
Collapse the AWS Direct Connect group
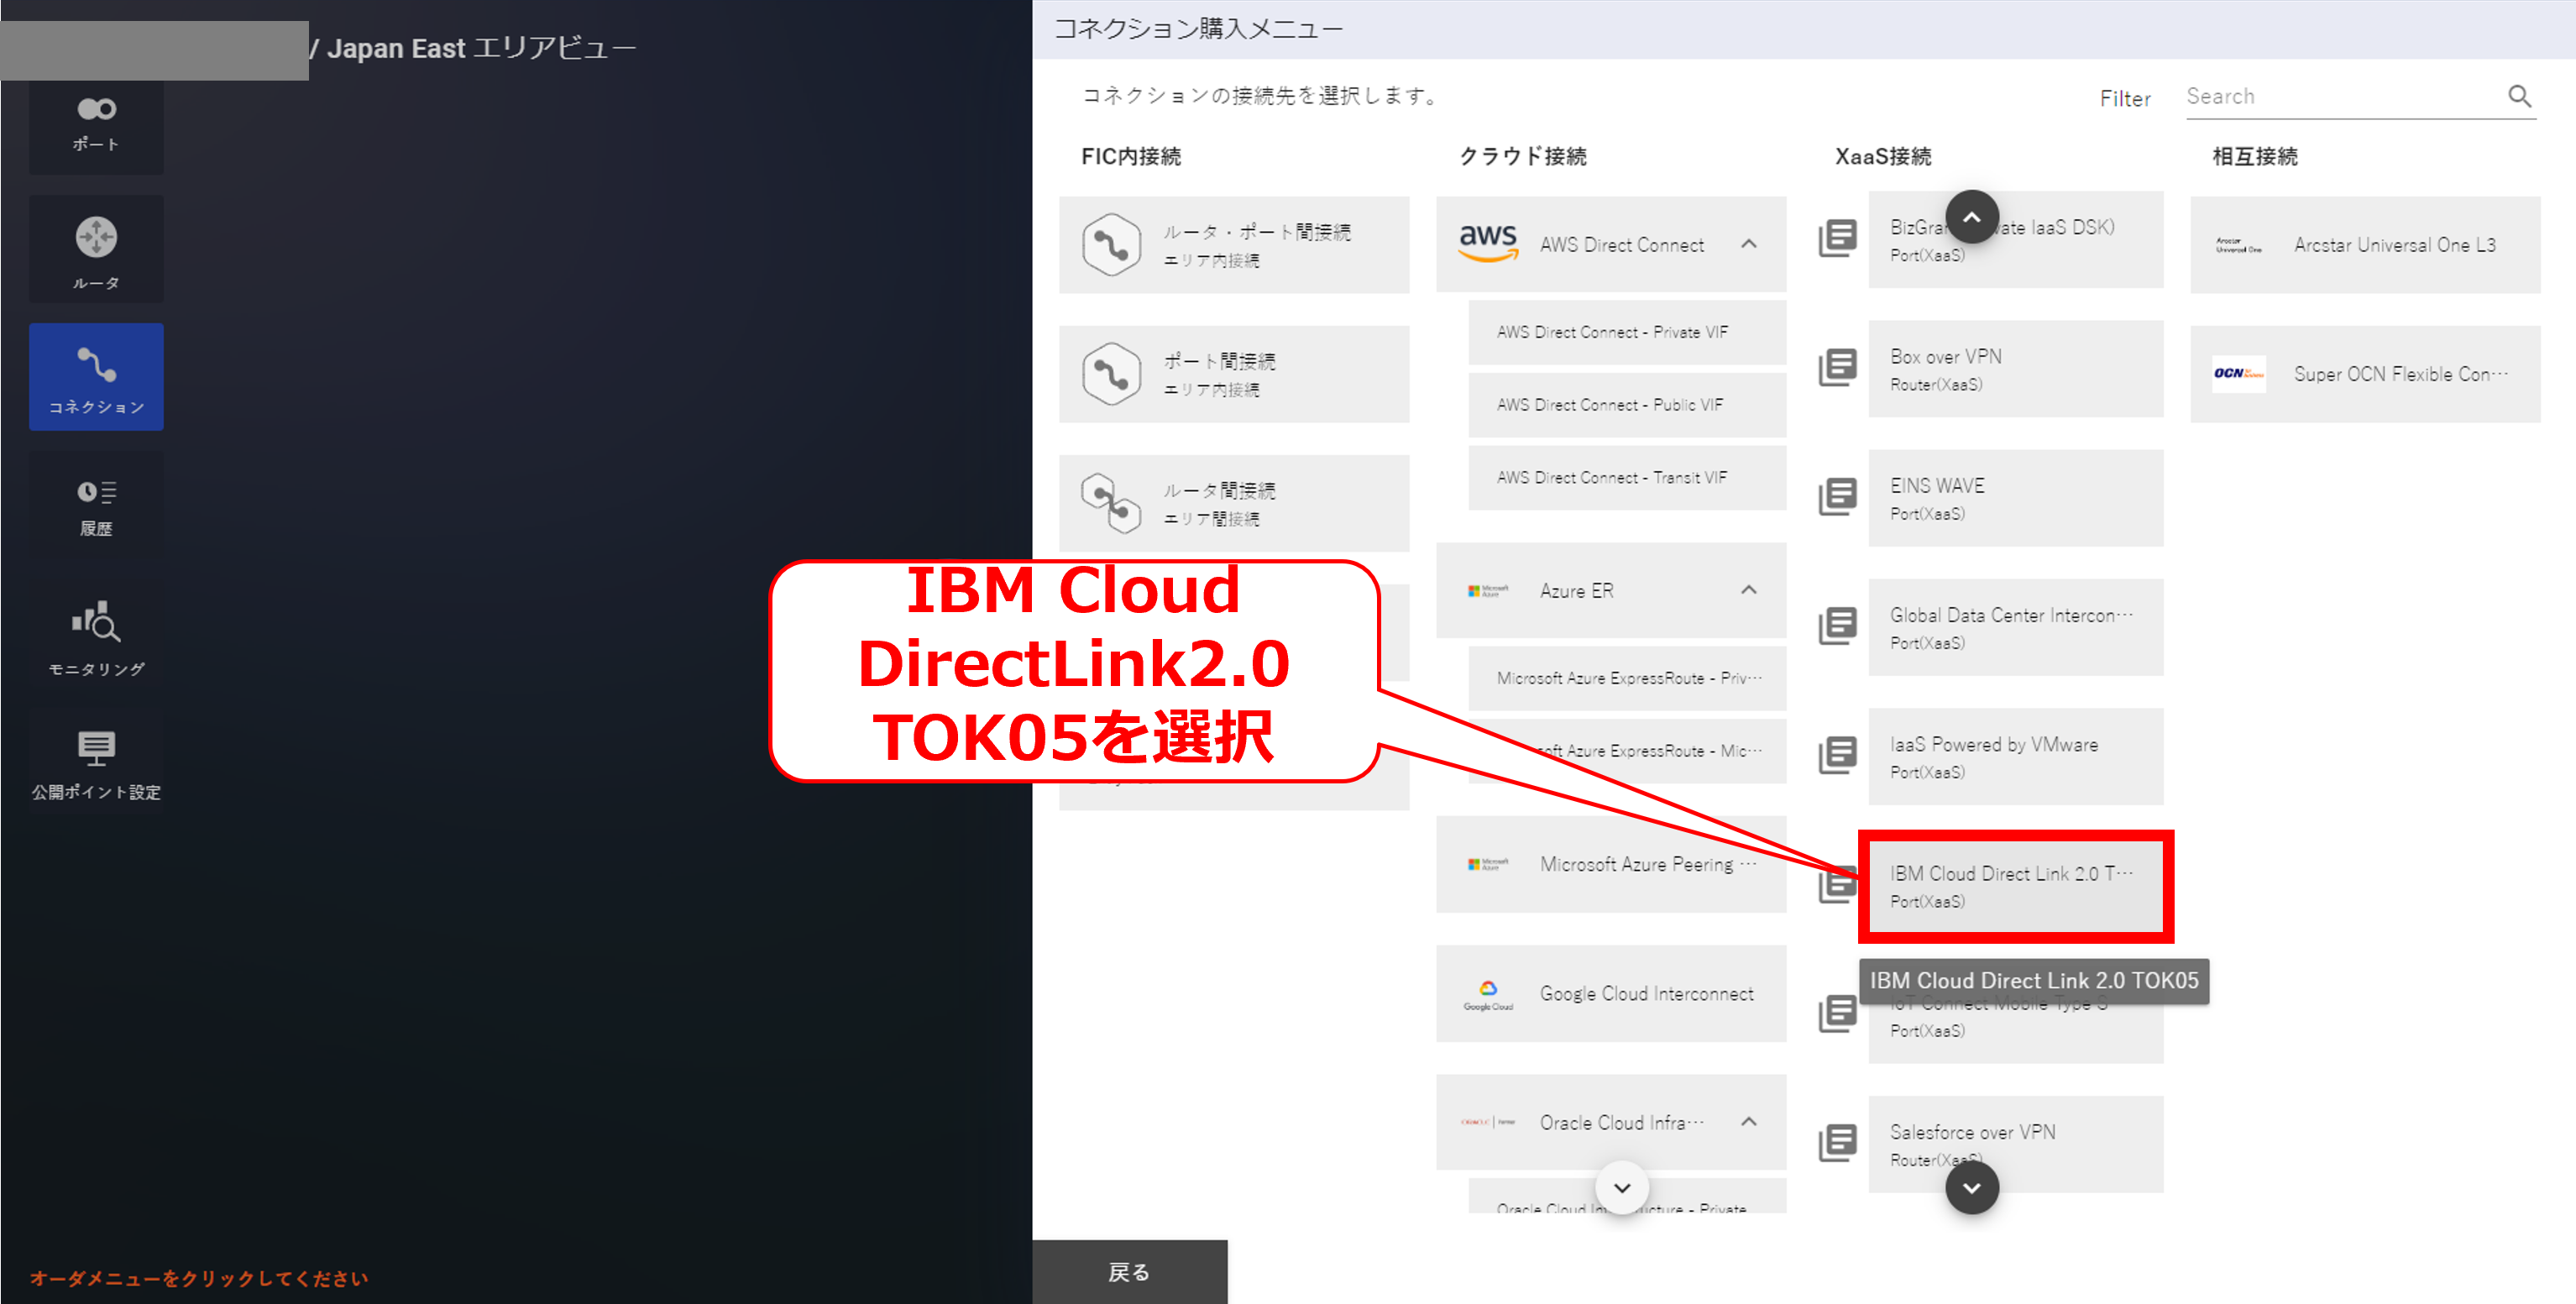(1748, 244)
